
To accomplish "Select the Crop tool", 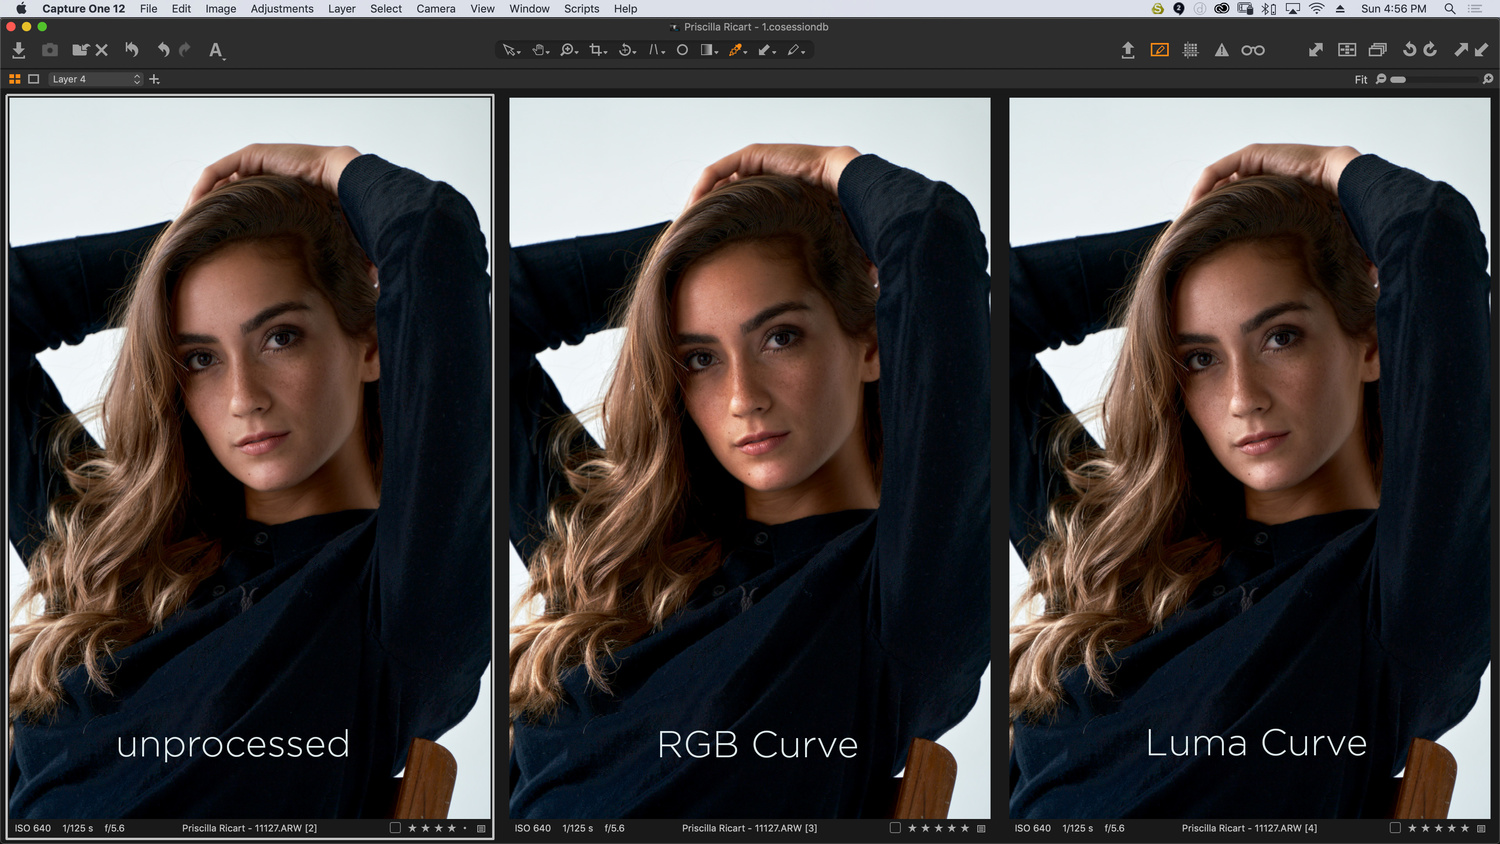I will click(596, 50).
